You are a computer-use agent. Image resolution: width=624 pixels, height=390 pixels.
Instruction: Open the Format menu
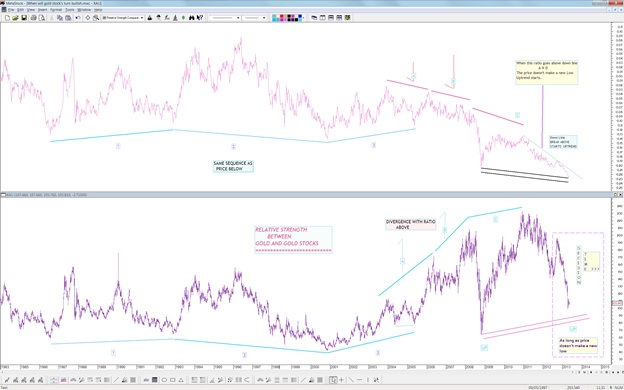[56, 10]
